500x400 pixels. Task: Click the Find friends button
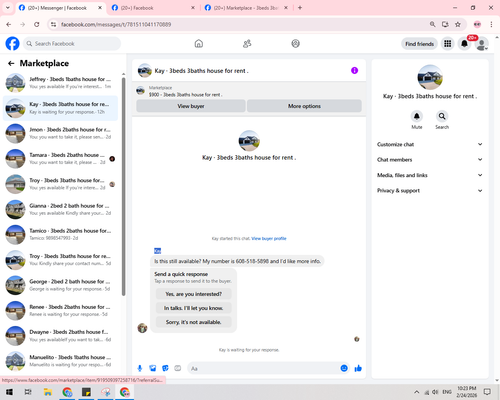point(419,44)
